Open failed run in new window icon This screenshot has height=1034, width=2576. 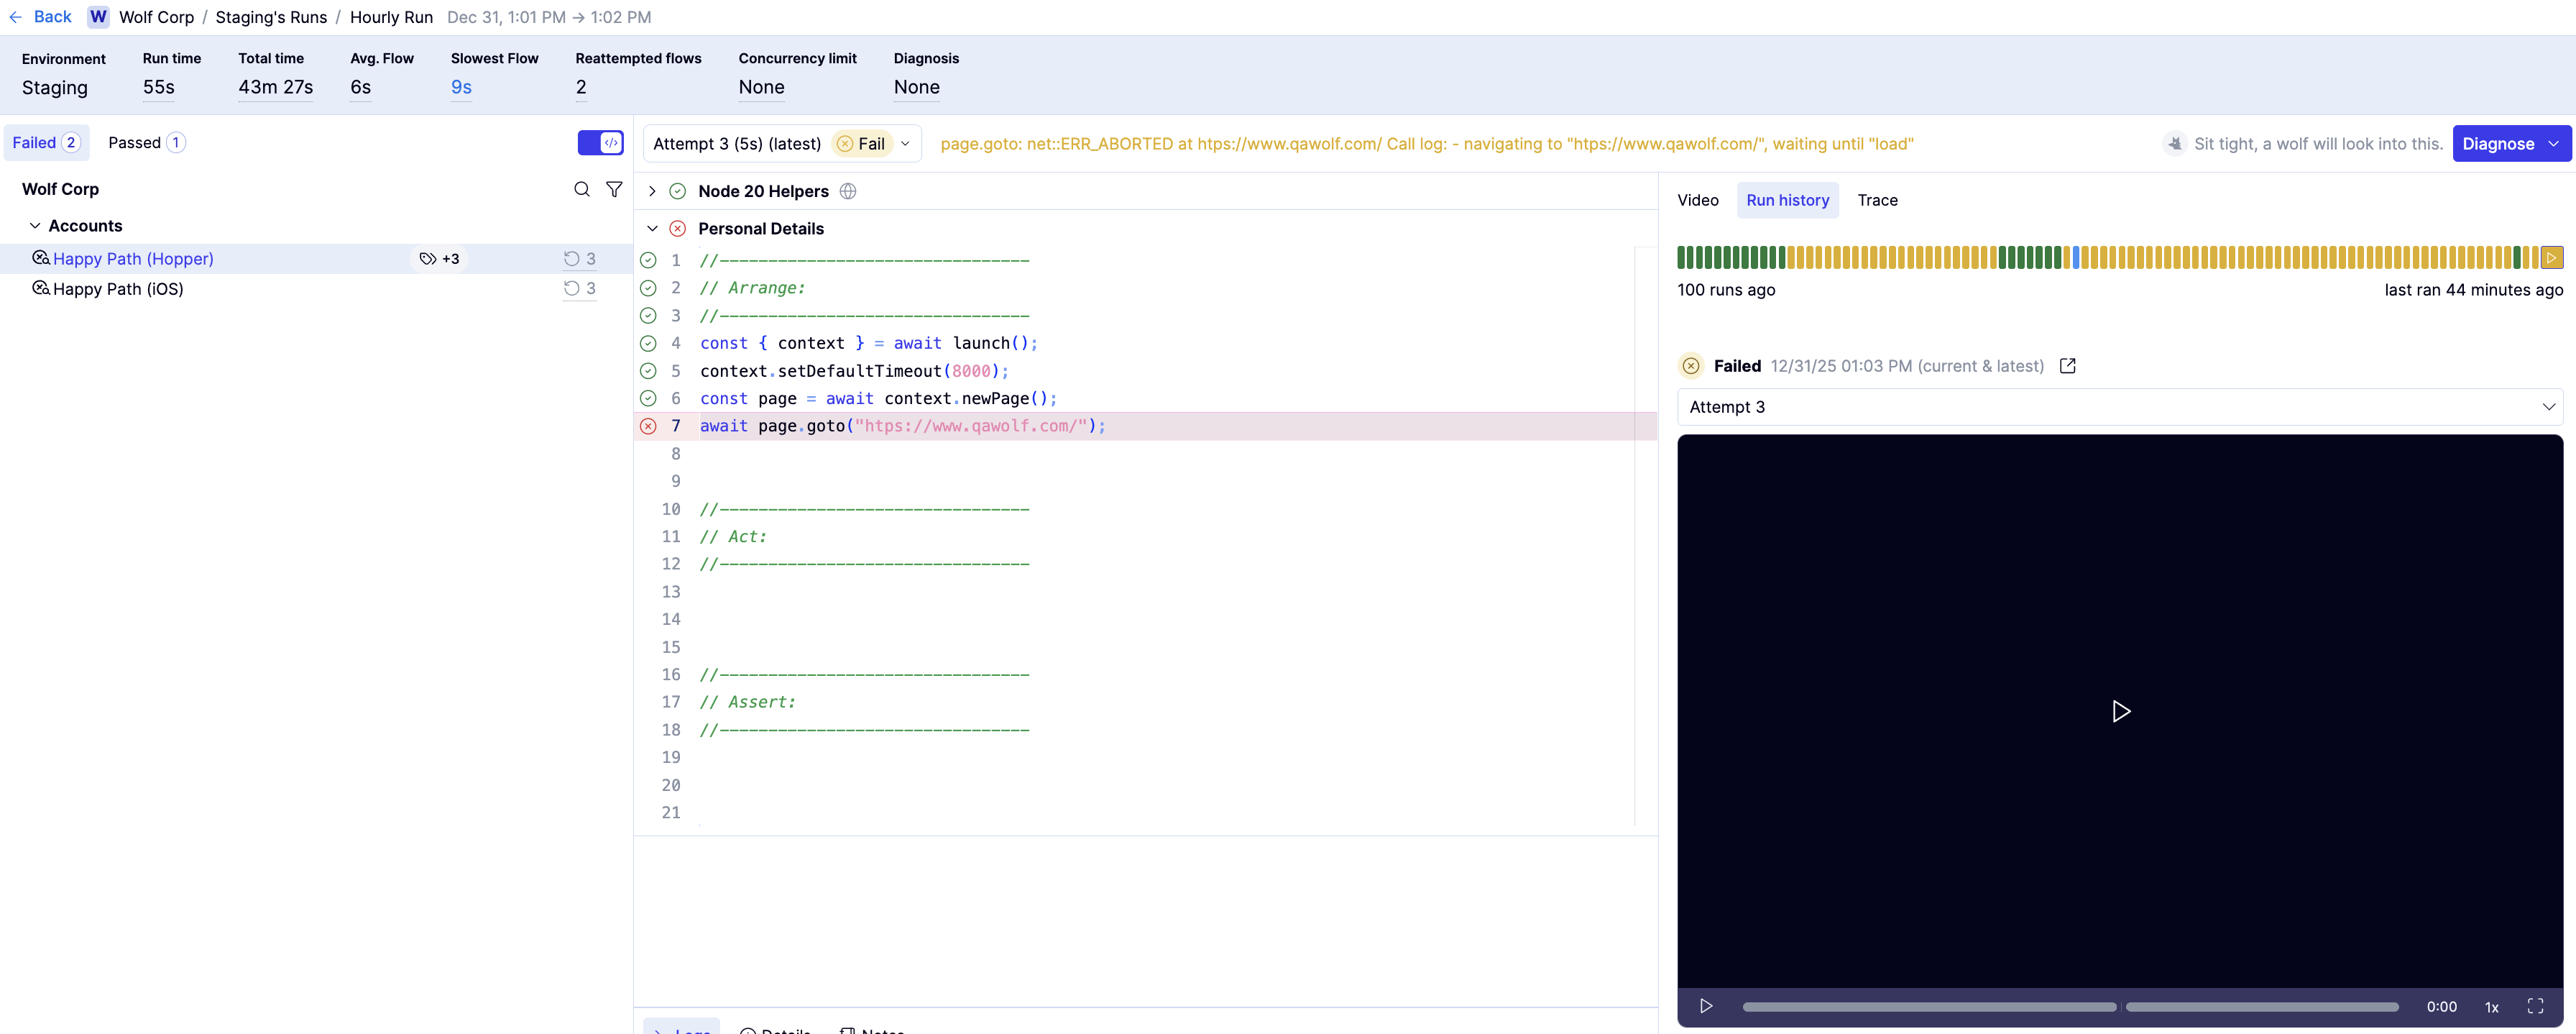(x=2068, y=366)
